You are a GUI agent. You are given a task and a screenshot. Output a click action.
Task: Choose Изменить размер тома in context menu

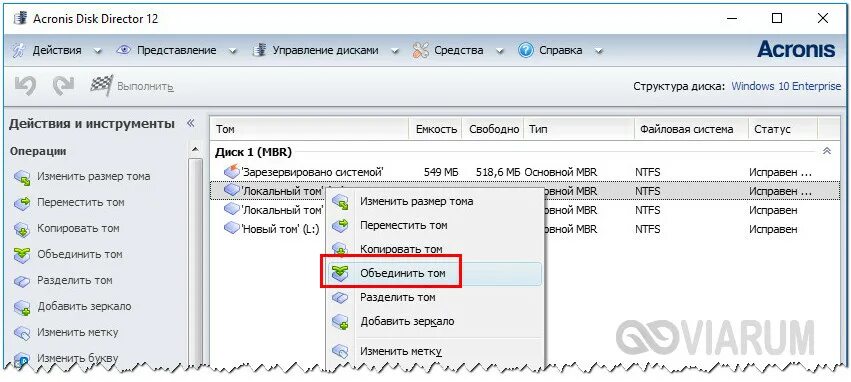coord(434,201)
